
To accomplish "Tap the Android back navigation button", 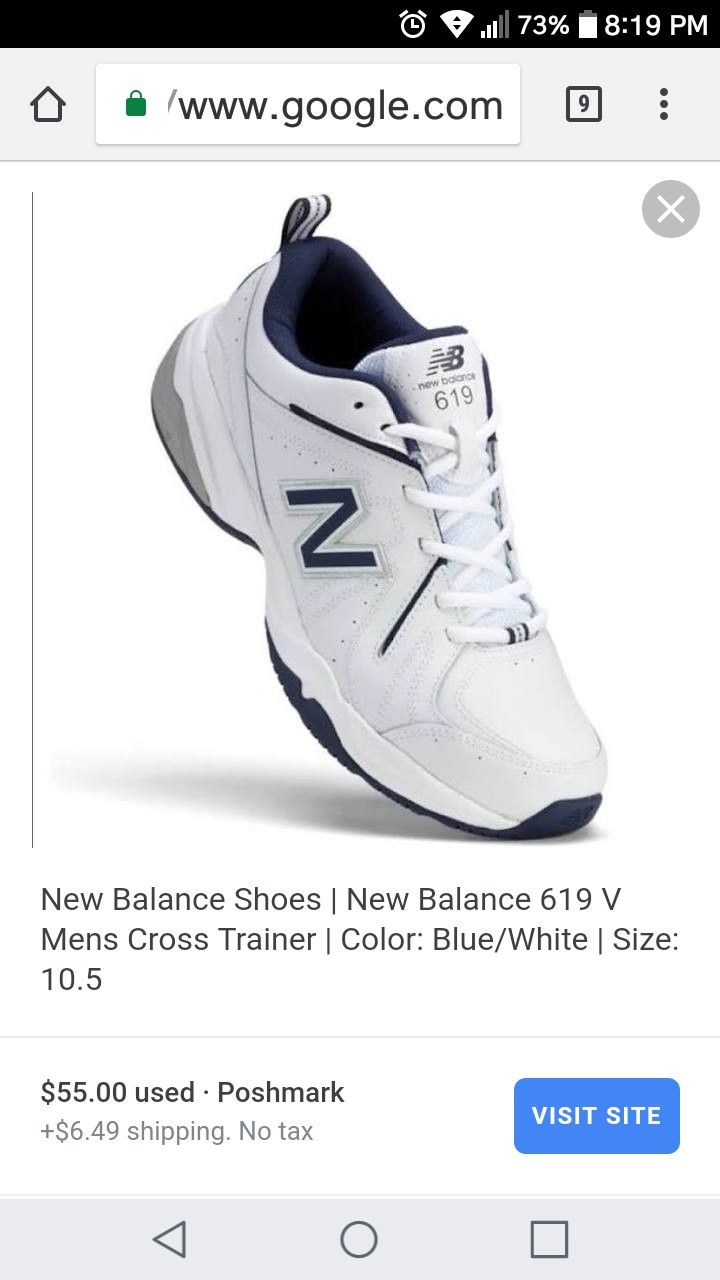I will pos(169,1239).
